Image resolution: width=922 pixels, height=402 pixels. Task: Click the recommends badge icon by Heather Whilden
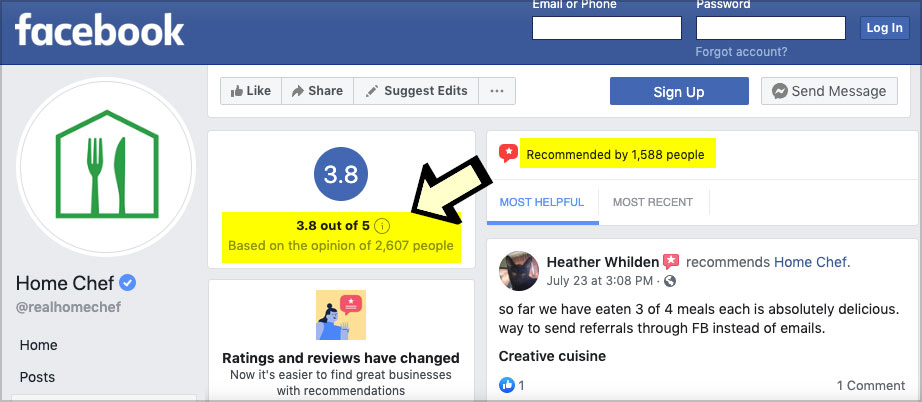click(671, 262)
